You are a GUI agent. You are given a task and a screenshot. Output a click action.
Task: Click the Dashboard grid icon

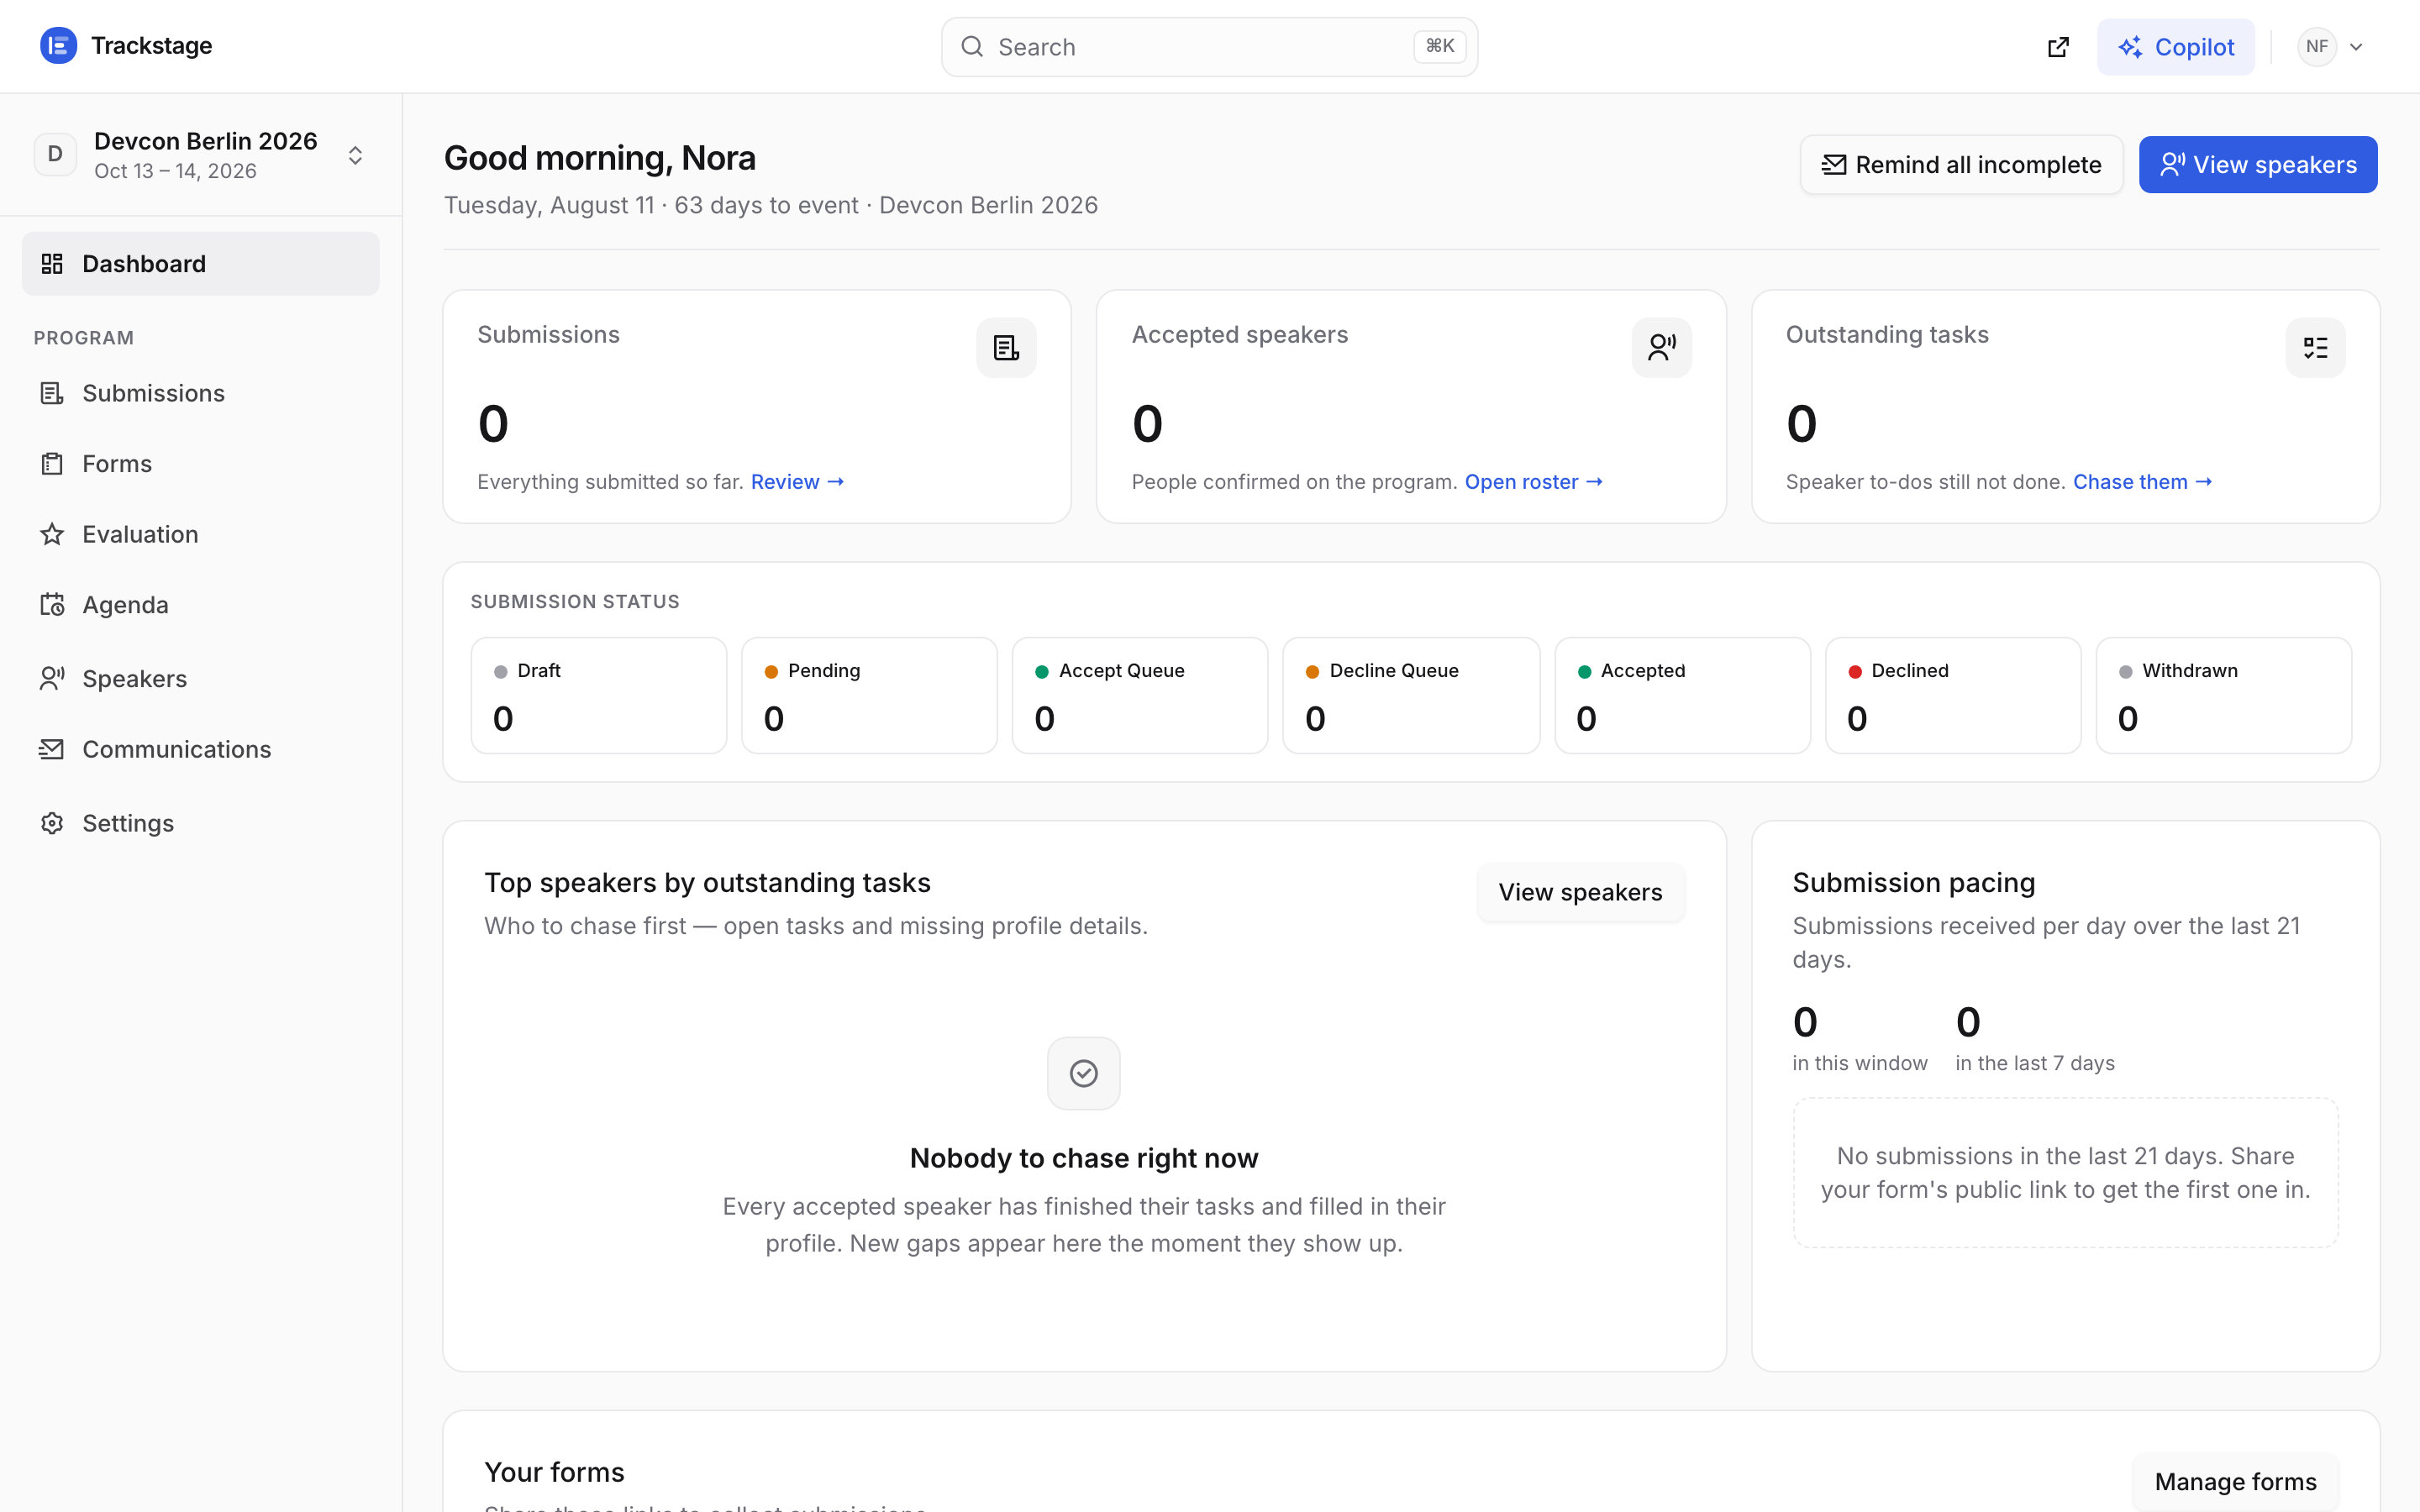(x=52, y=264)
